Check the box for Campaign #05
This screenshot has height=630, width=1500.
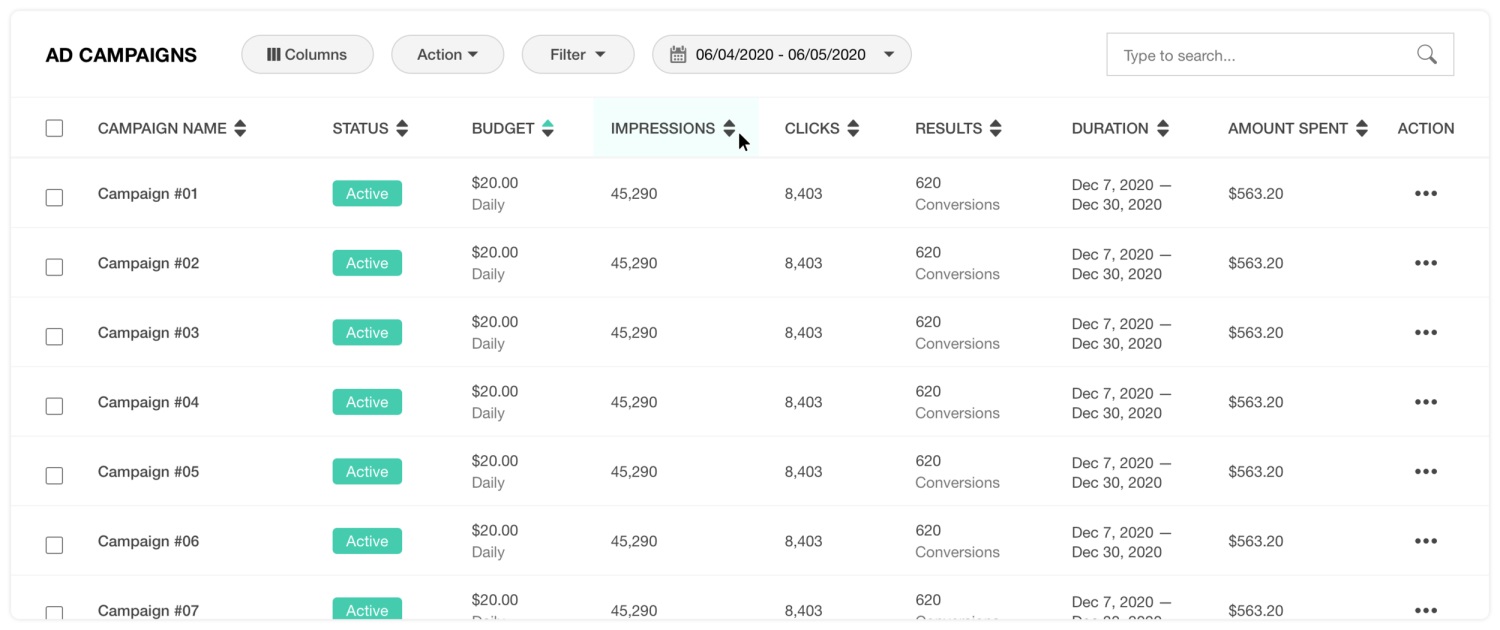[54, 476]
